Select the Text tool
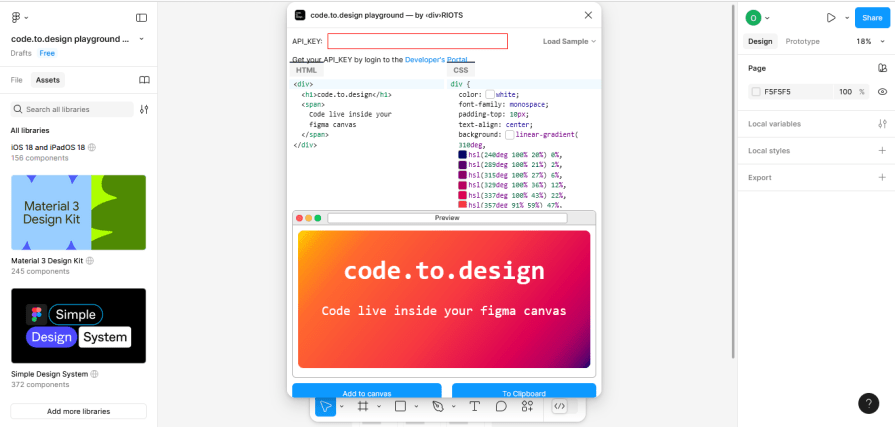This screenshot has width=895, height=427. pyautogui.click(x=474, y=406)
